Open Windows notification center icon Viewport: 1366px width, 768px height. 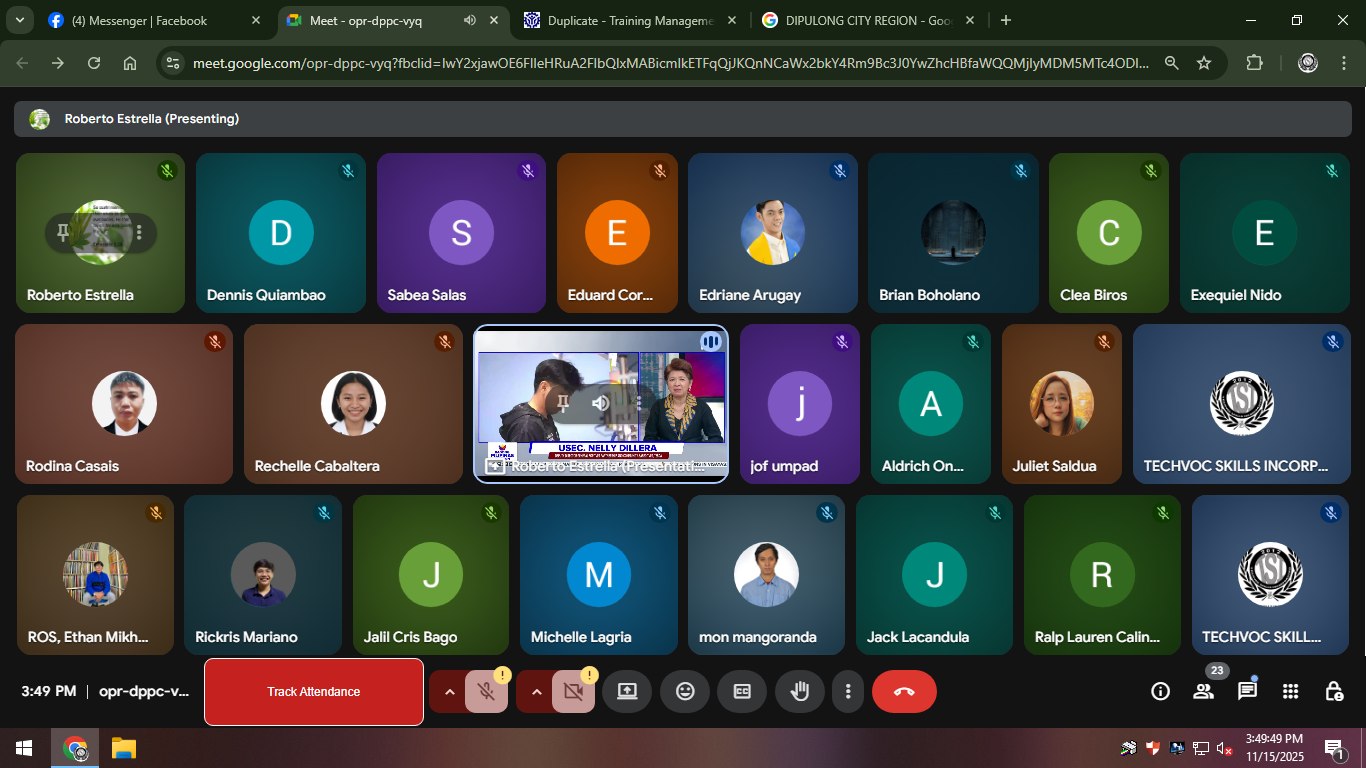pyautogui.click(x=1333, y=748)
